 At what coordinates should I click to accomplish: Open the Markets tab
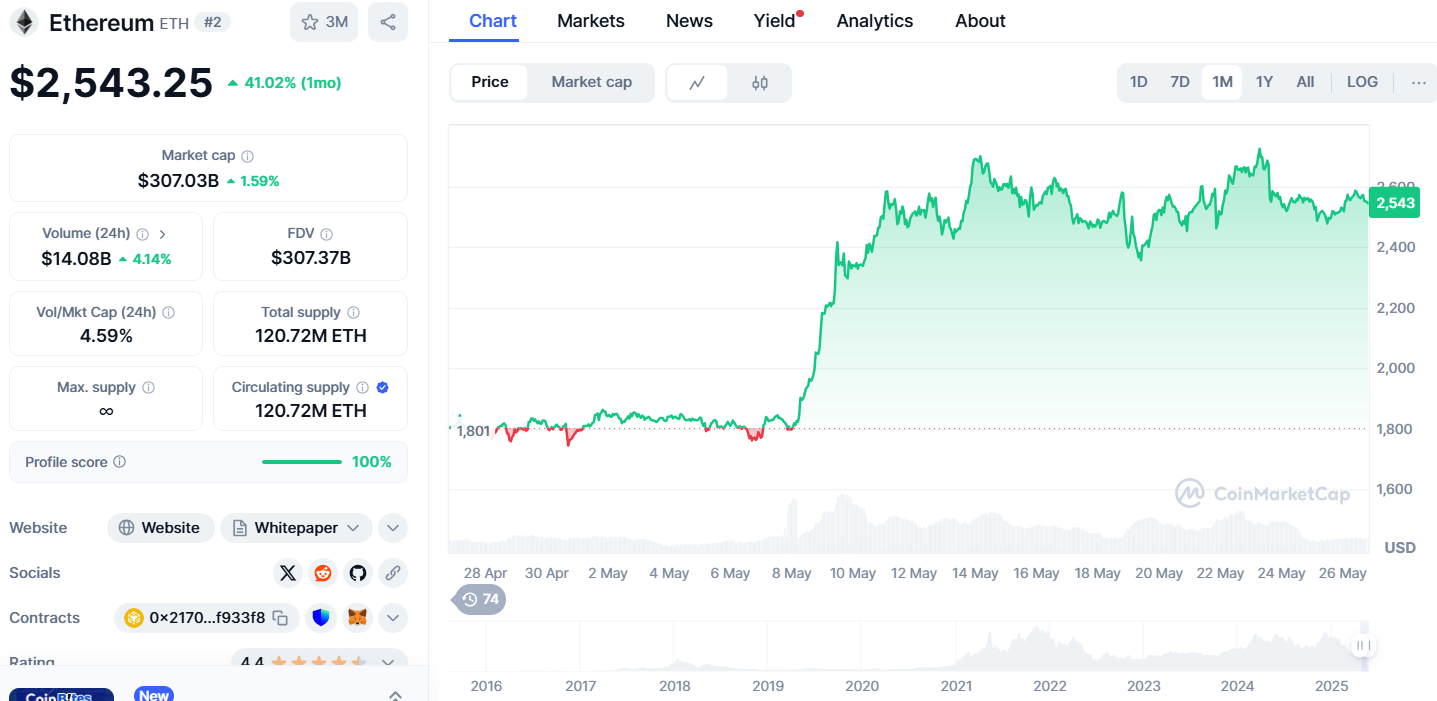pos(591,21)
